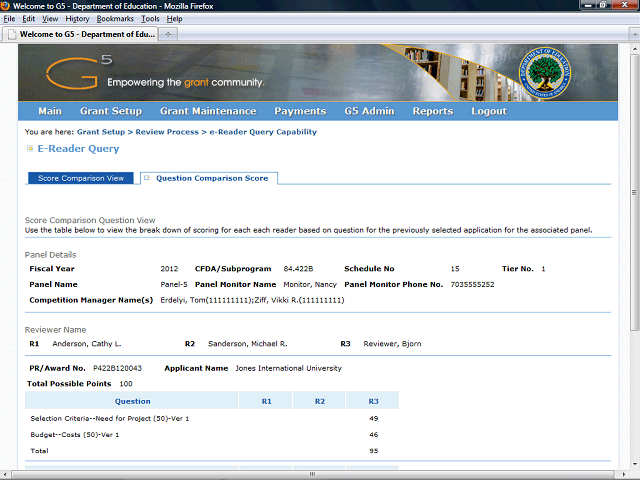The width and height of the screenshot is (640, 480).
Task: Click the scroll up arrow of vertical scrollbar
Action: click(x=634, y=48)
